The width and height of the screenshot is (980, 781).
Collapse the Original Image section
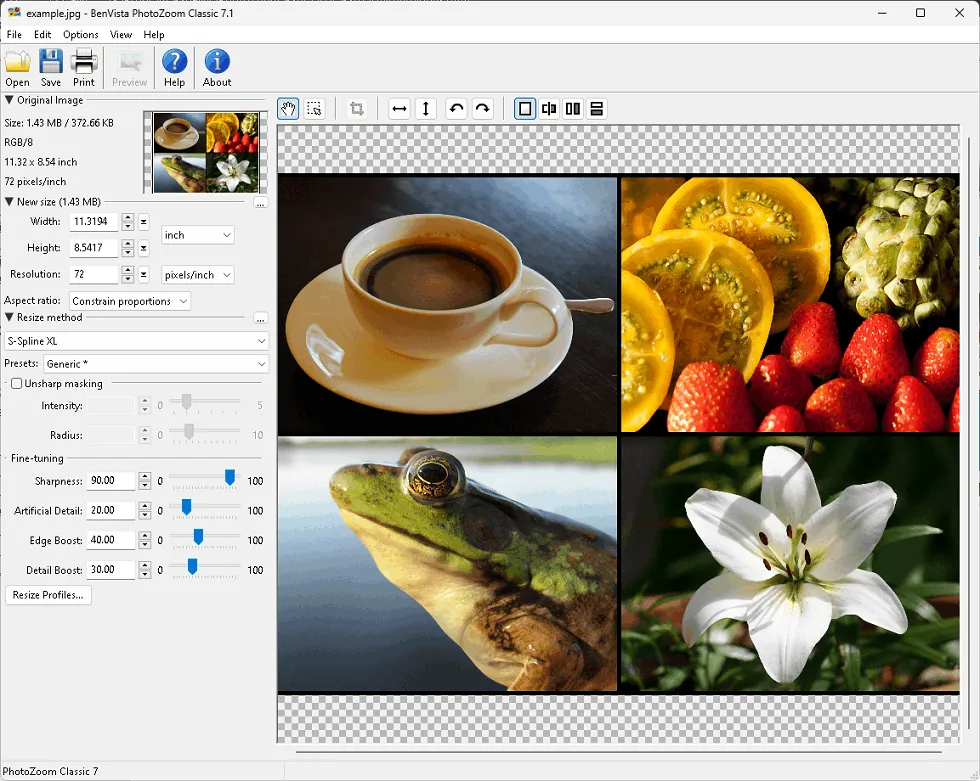[9, 100]
